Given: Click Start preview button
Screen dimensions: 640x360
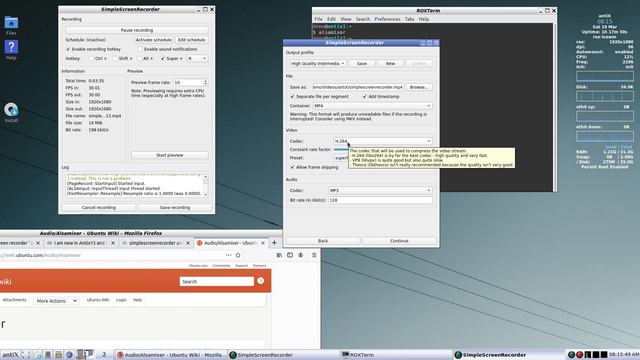Looking at the screenshot, I should pyautogui.click(x=170, y=156).
